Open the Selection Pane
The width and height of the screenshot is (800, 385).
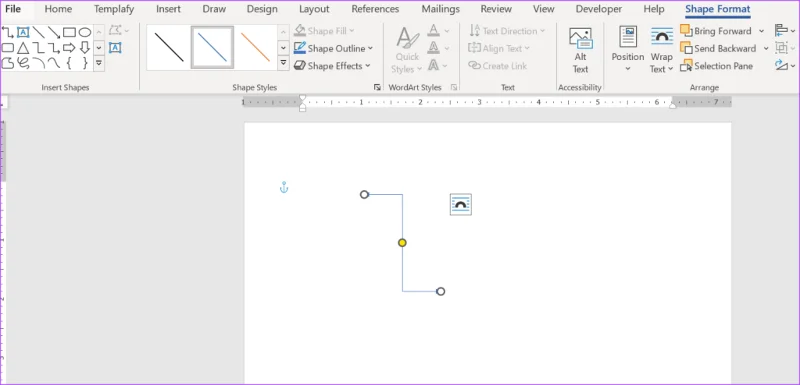(716, 66)
